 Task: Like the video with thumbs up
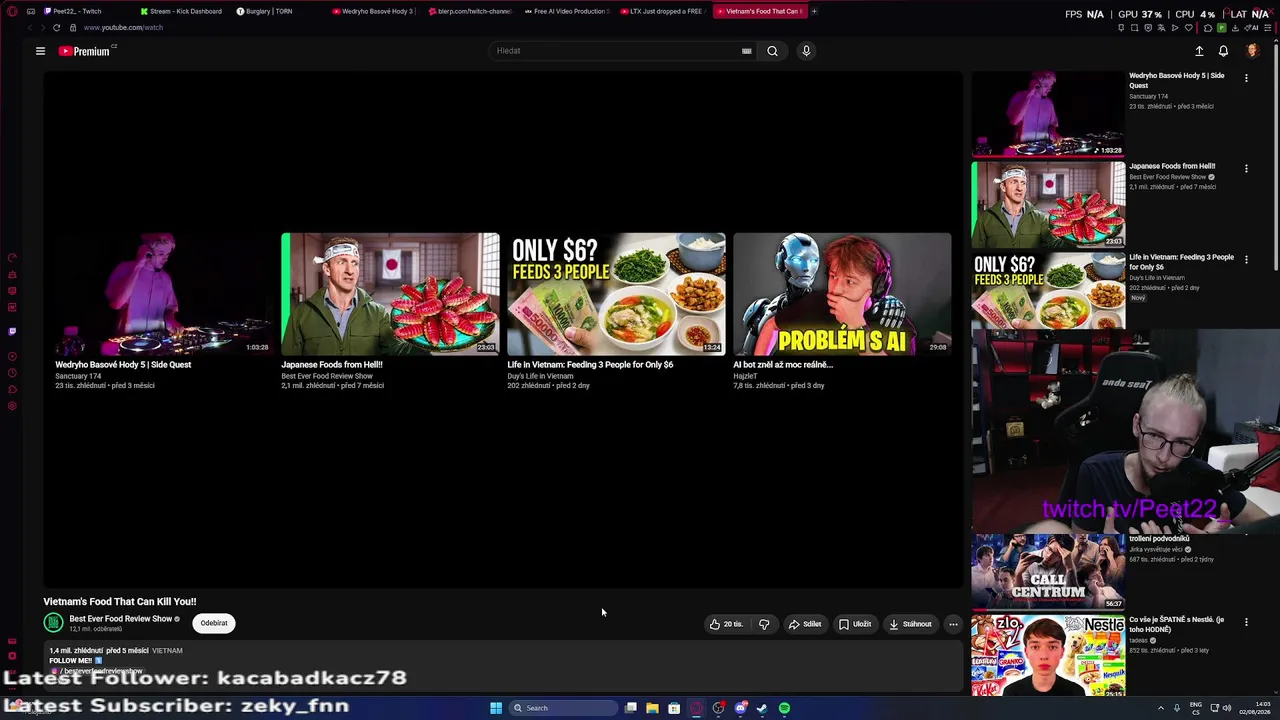[x=726, y=624]
